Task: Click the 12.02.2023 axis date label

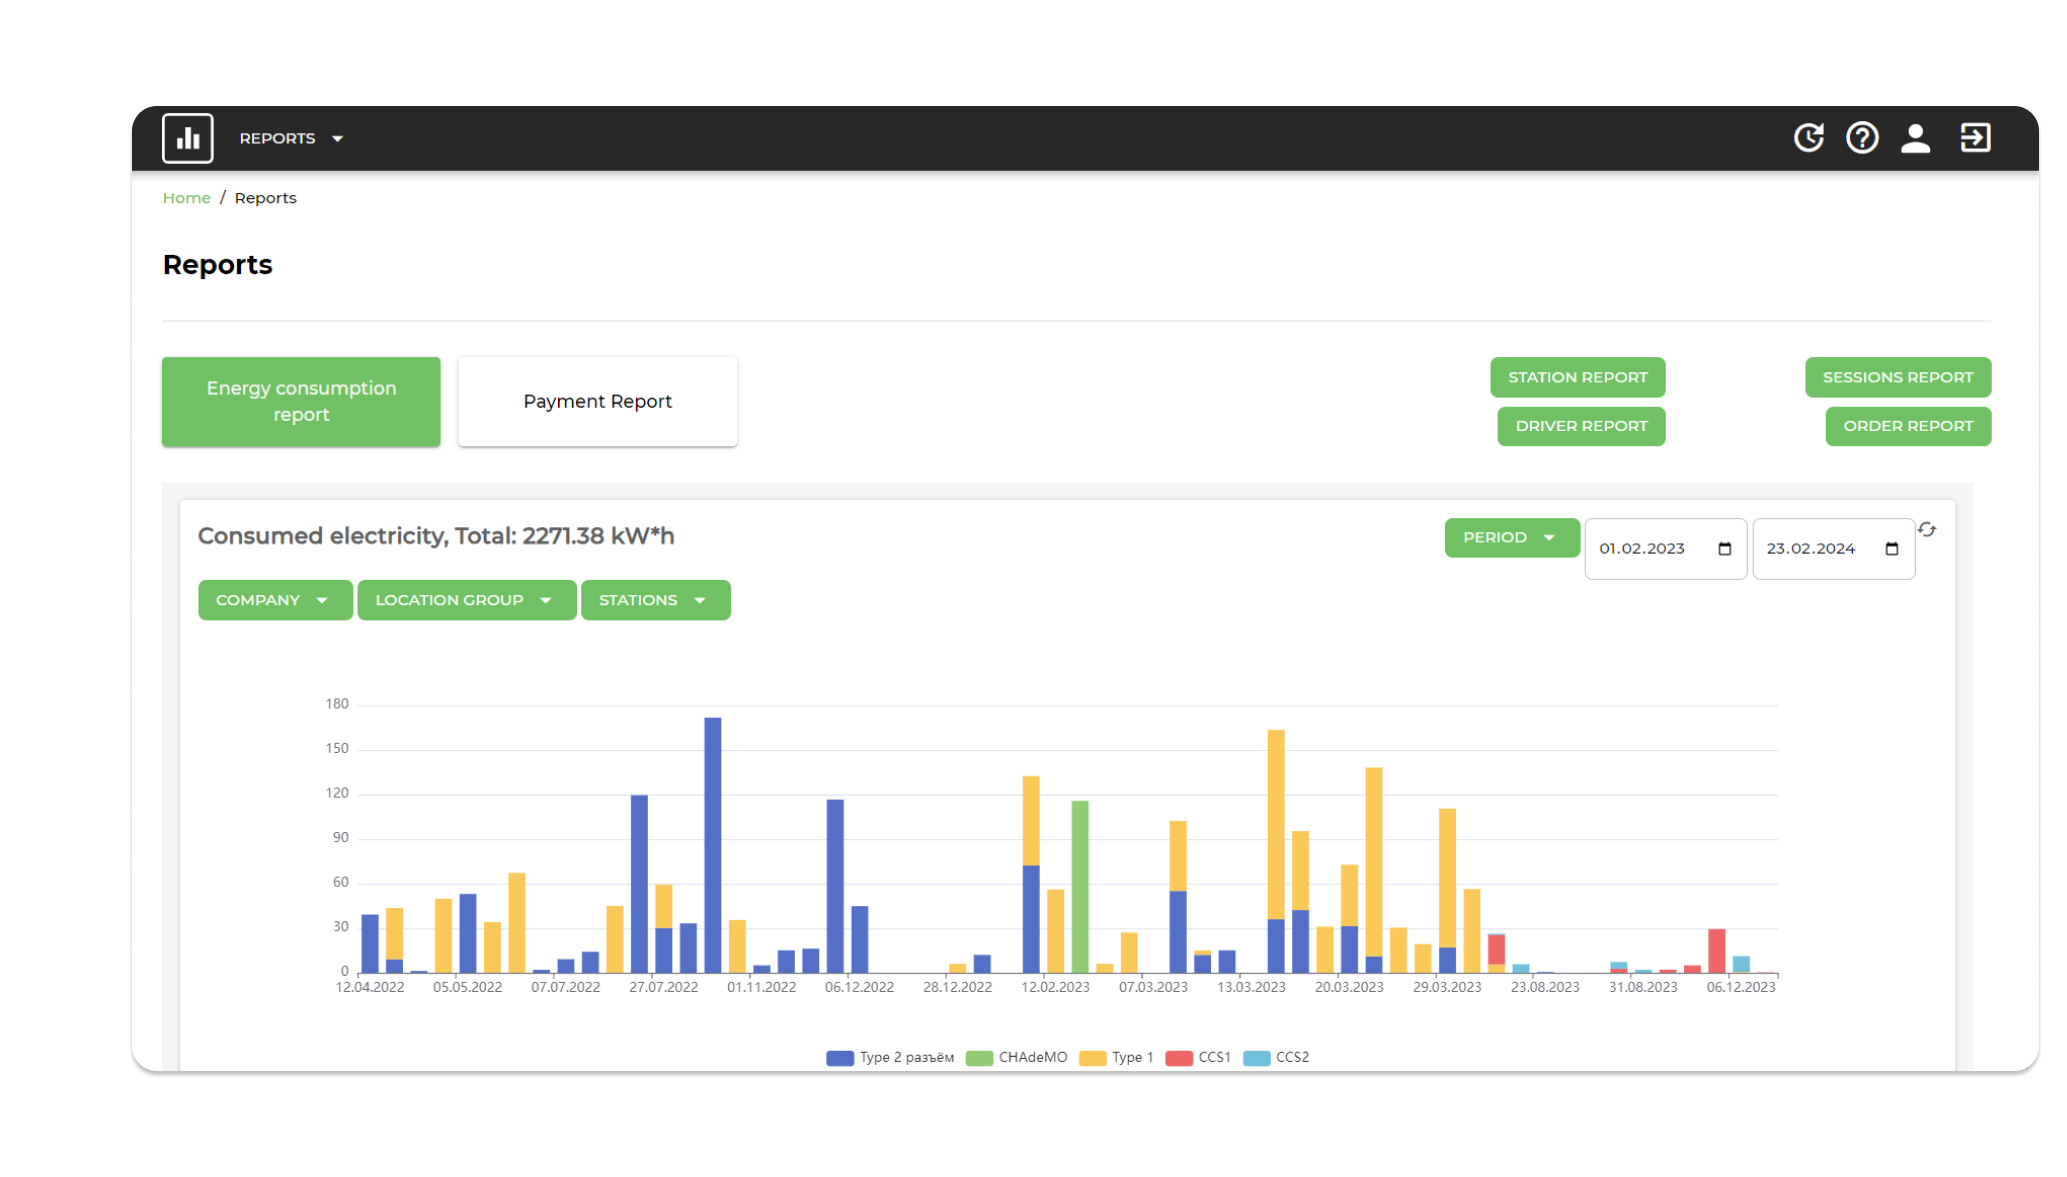Action: click(x=1055, y=987)
